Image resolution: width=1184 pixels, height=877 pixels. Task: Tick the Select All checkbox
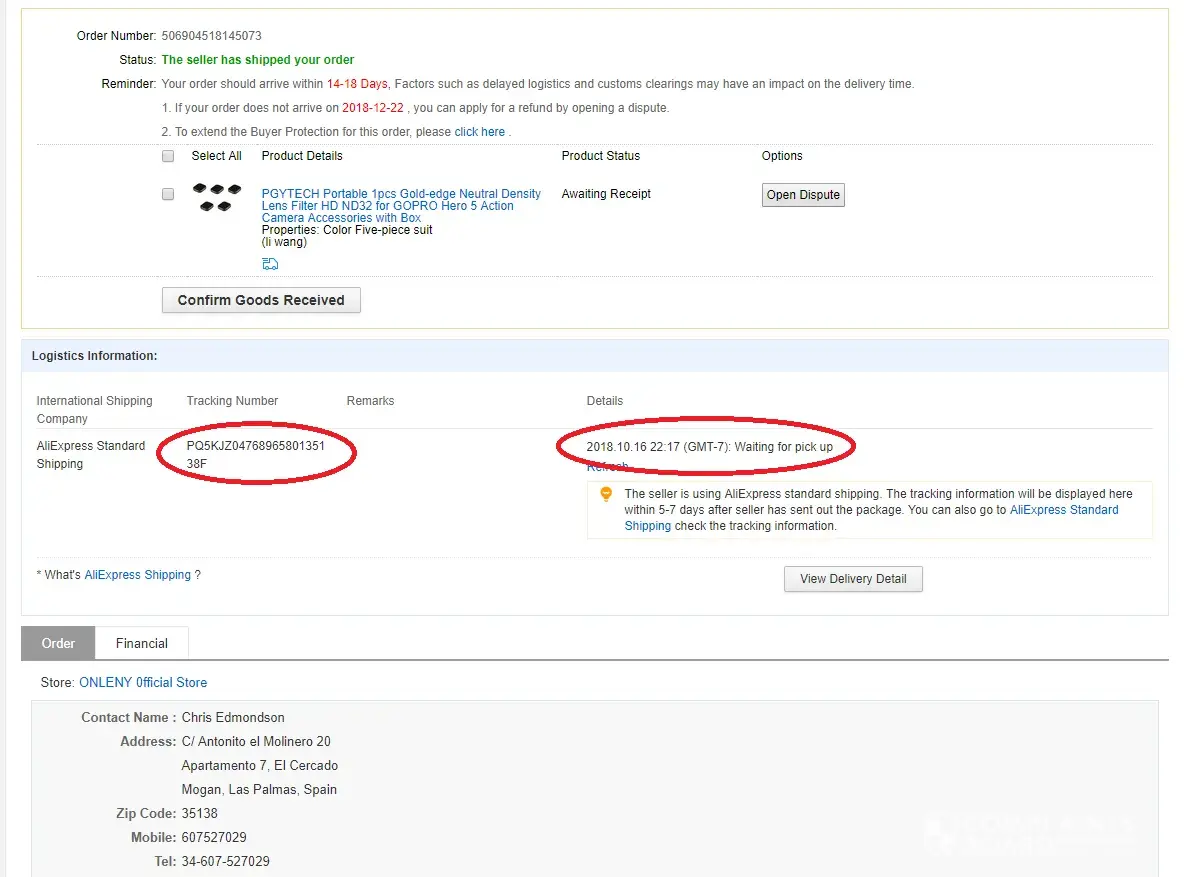point(168,156)
